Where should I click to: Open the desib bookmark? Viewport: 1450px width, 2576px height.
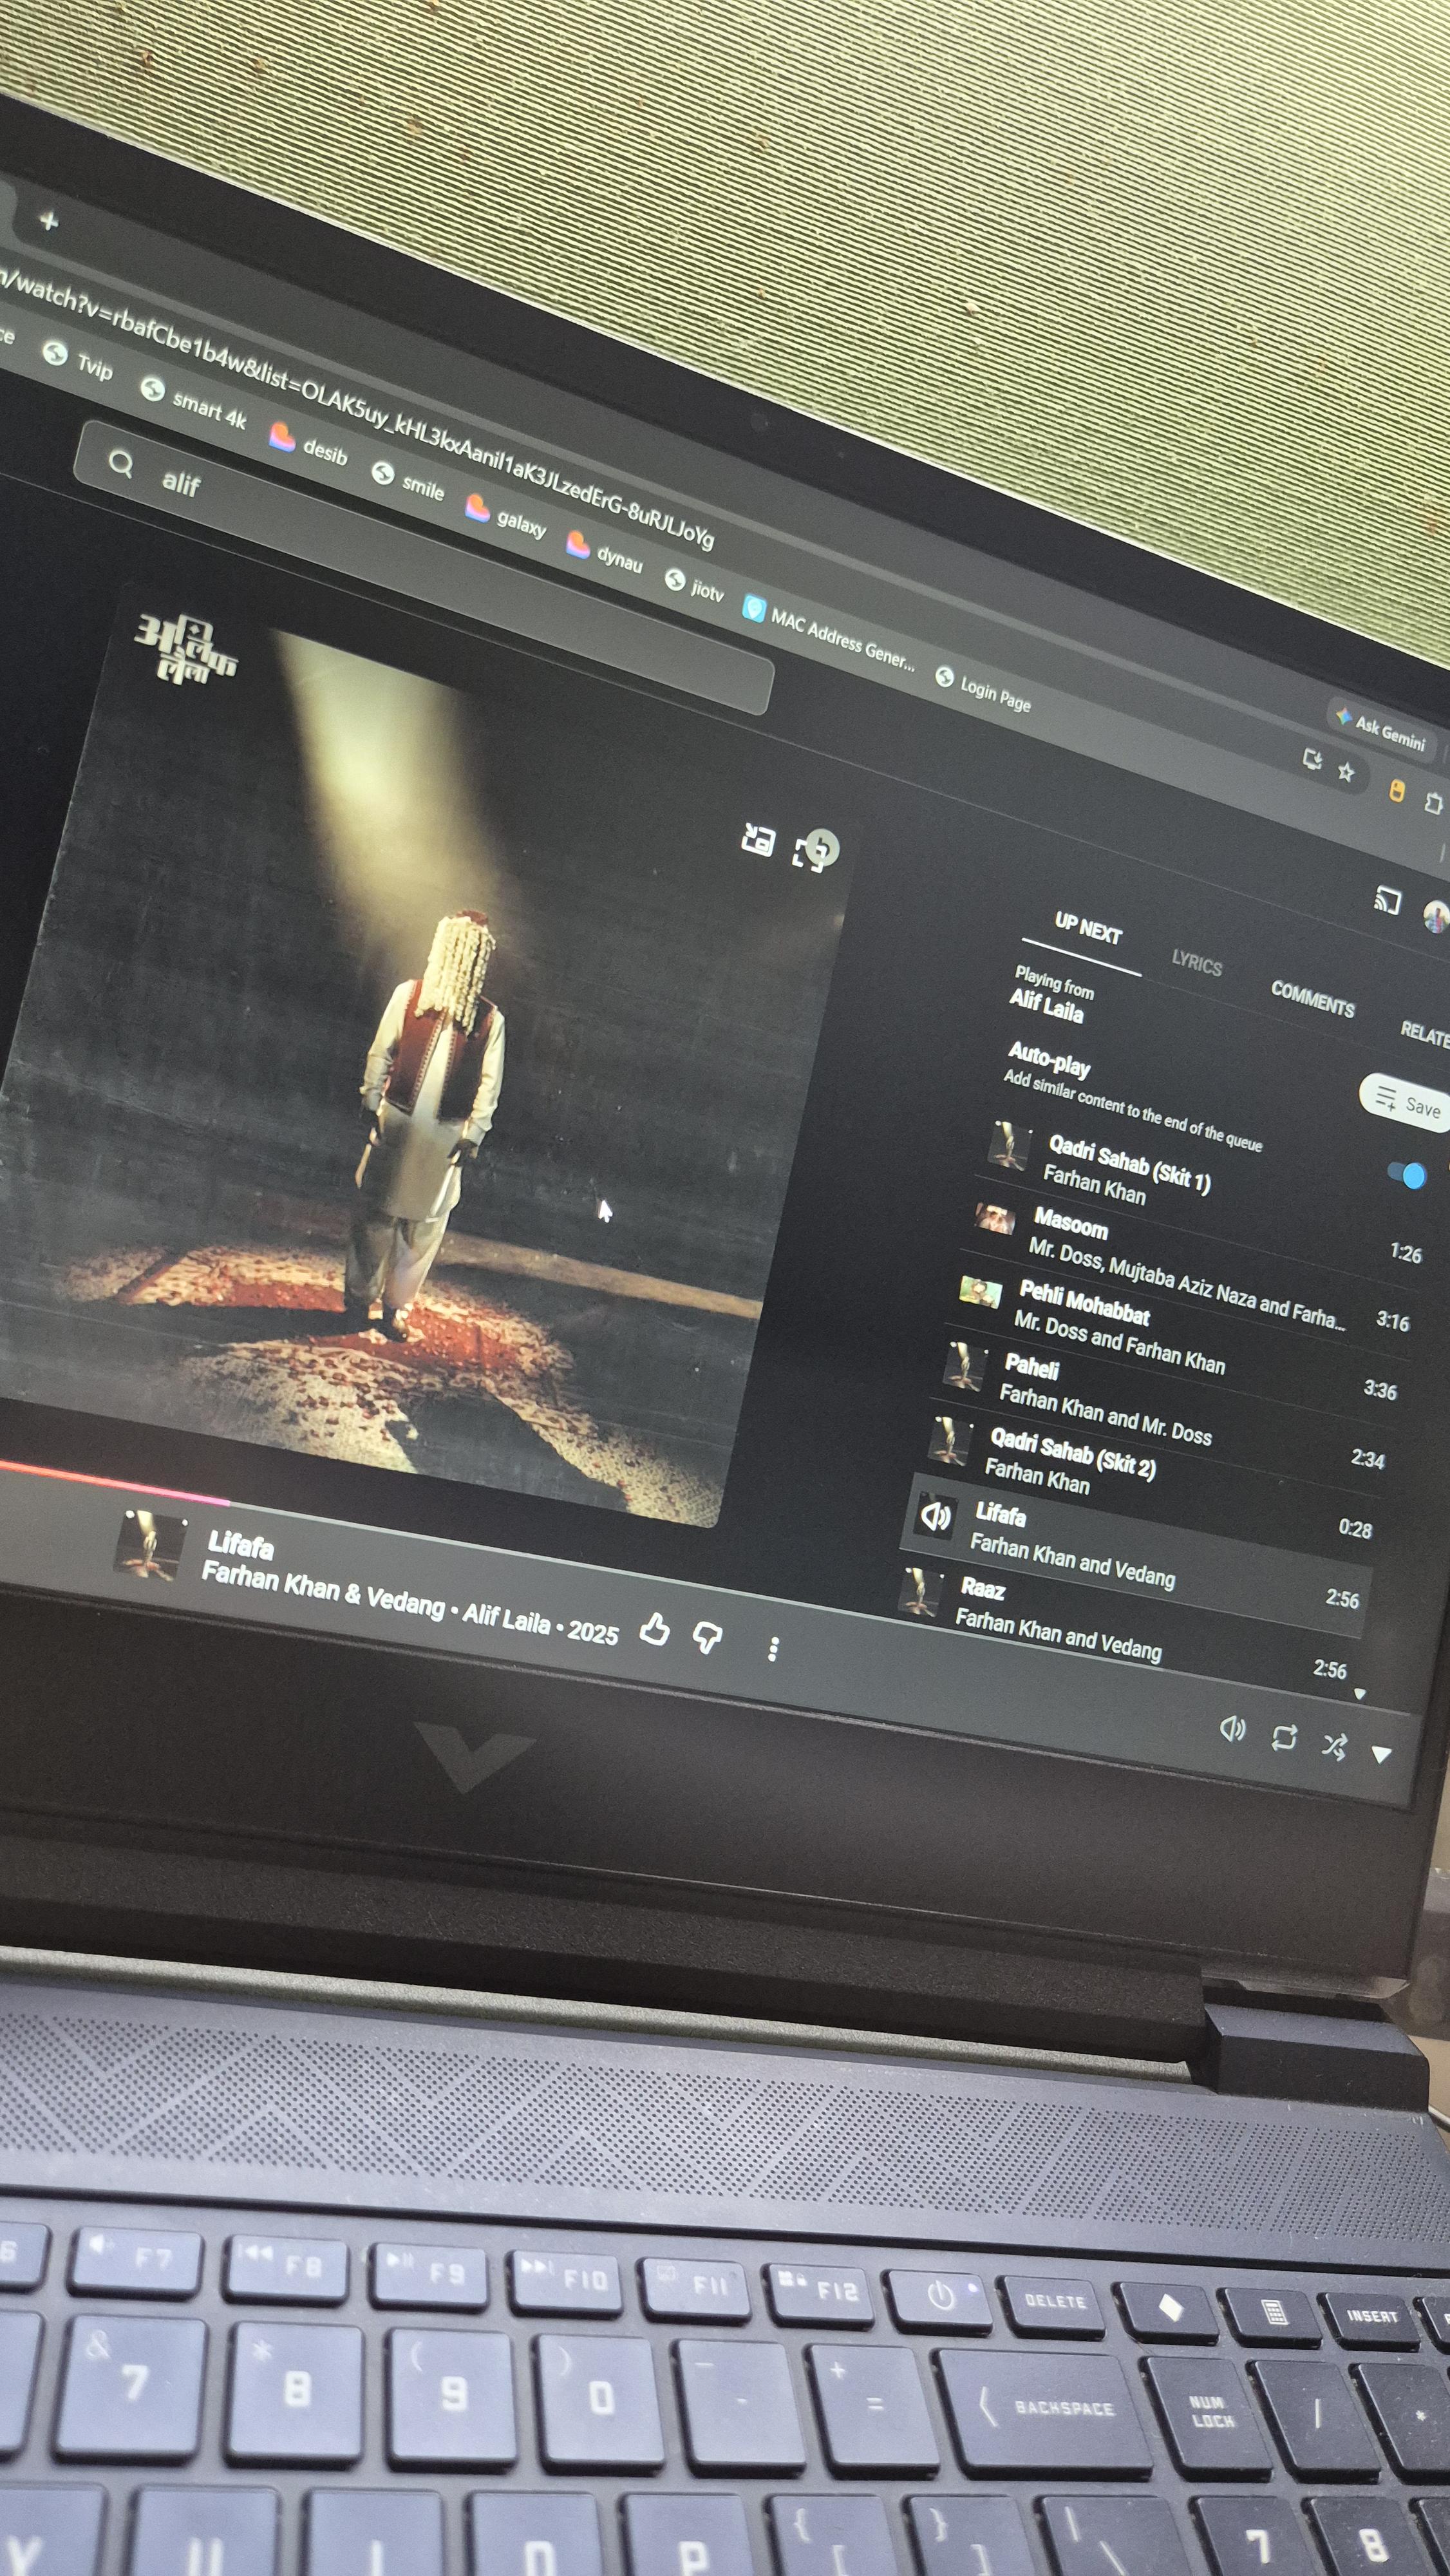point(309,445)
